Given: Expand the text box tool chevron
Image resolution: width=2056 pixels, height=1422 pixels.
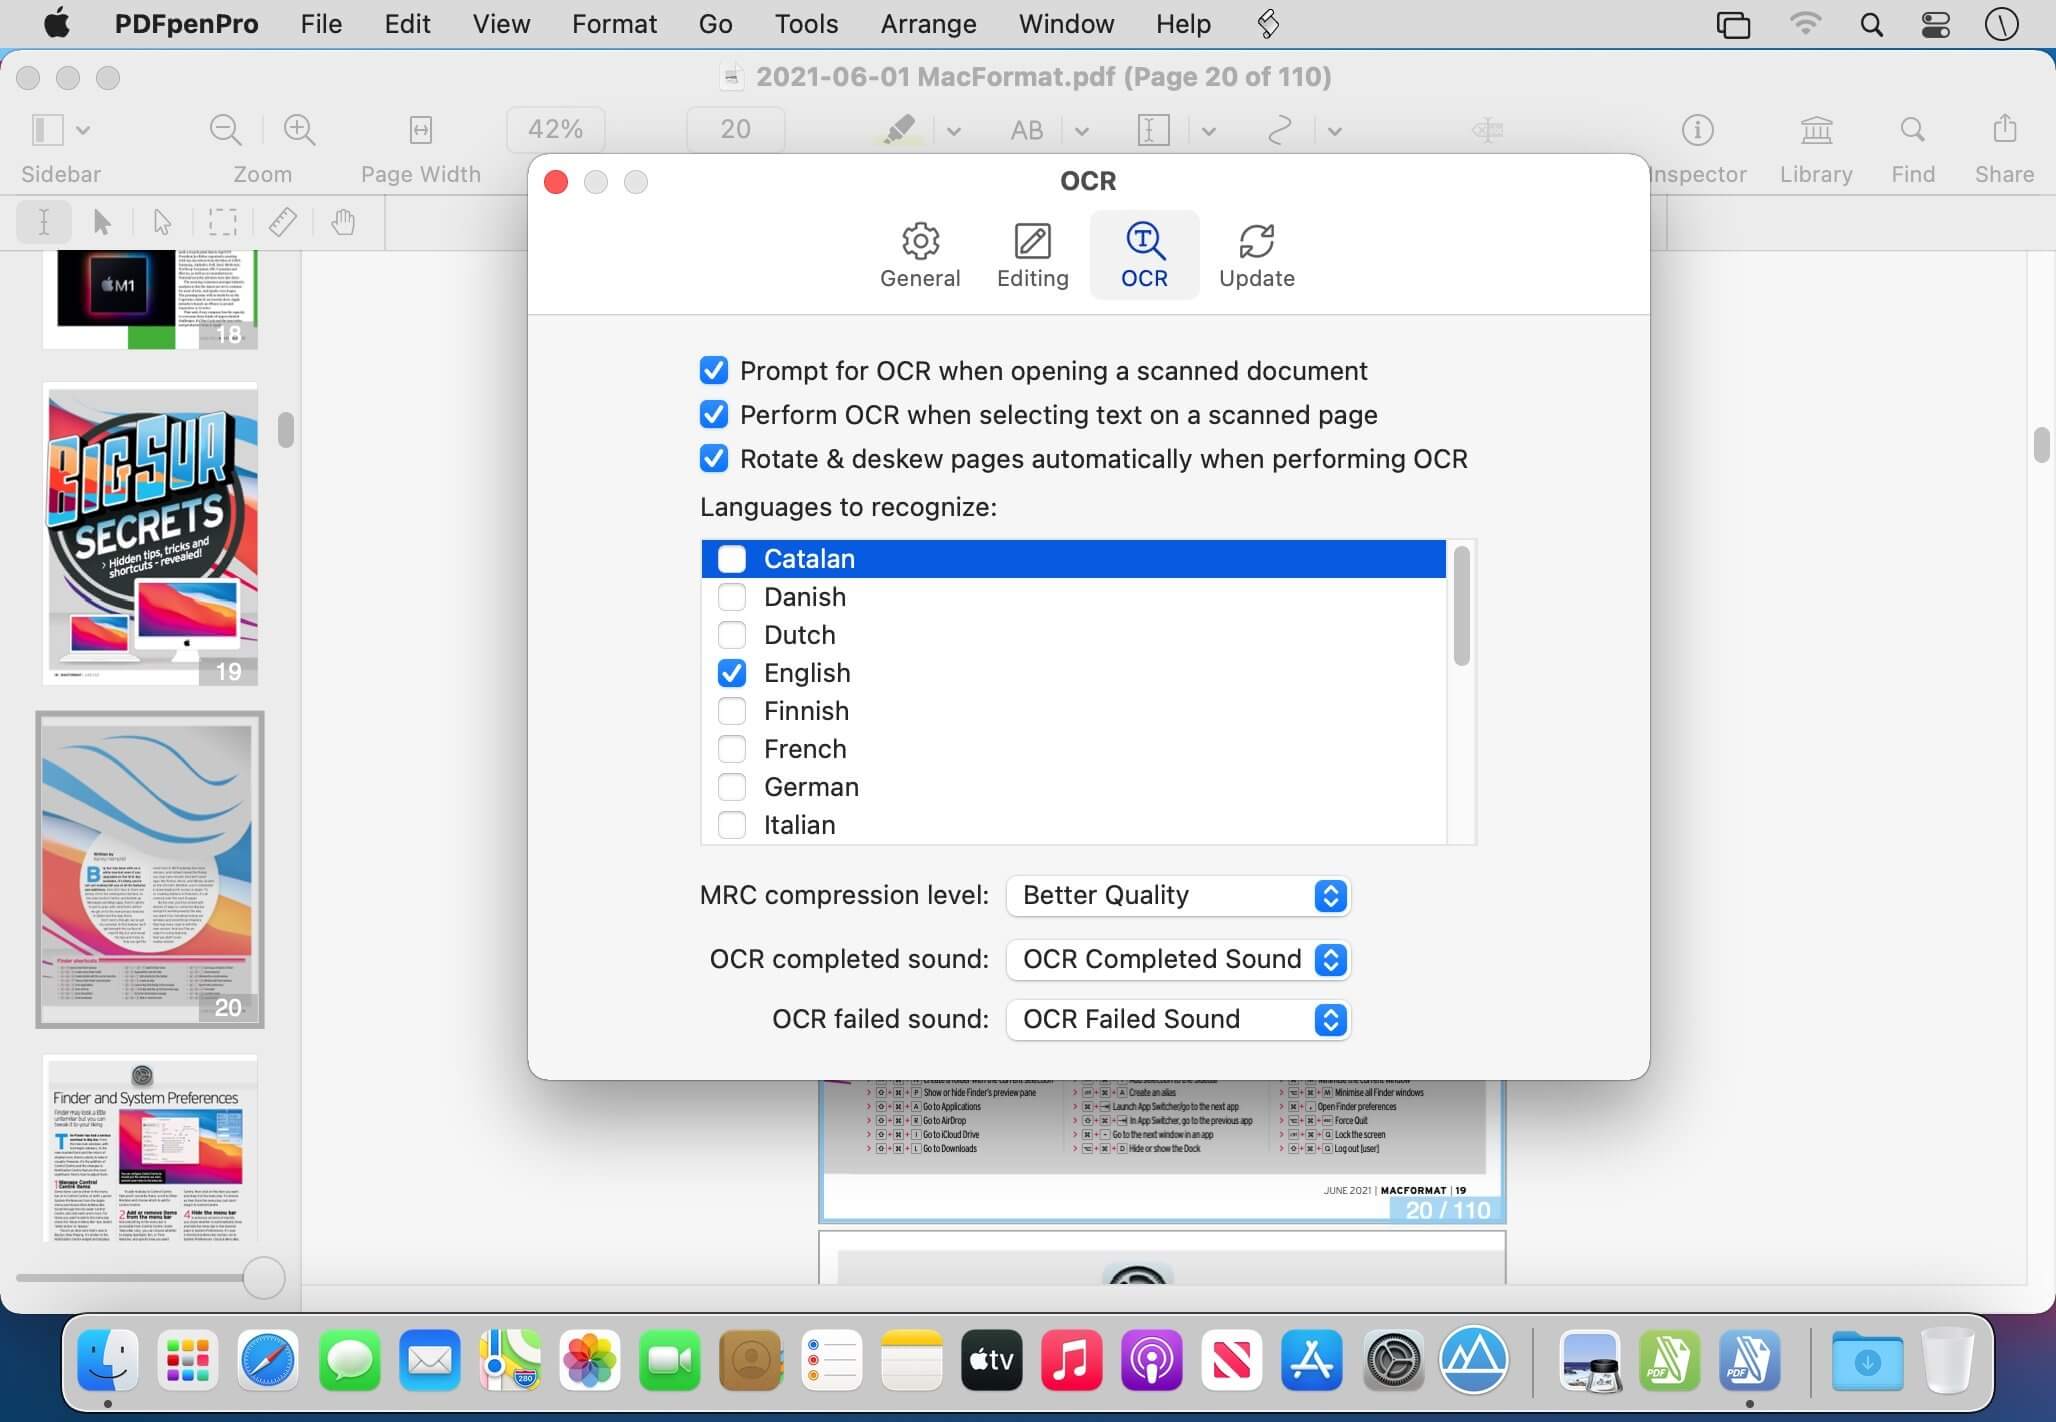Looking at the screenshot, I should 1209,131.
